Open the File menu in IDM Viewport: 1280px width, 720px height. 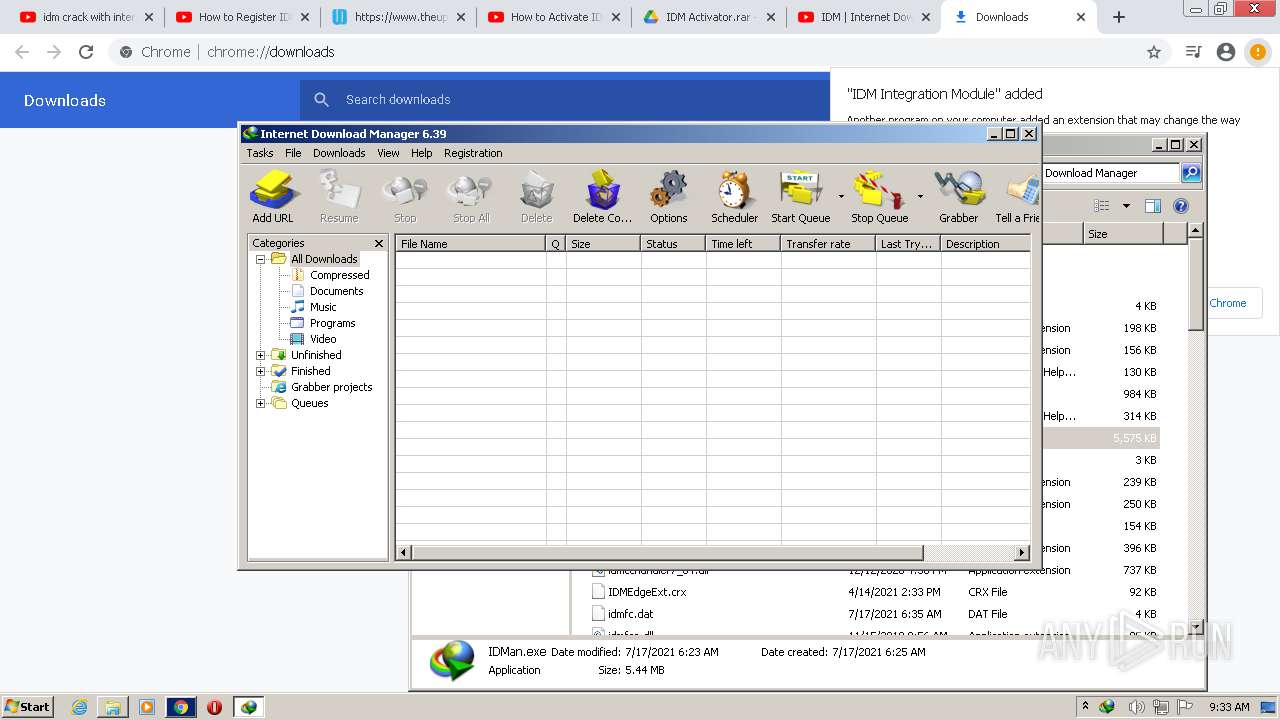pyautogui.click(x=293, y=153)
